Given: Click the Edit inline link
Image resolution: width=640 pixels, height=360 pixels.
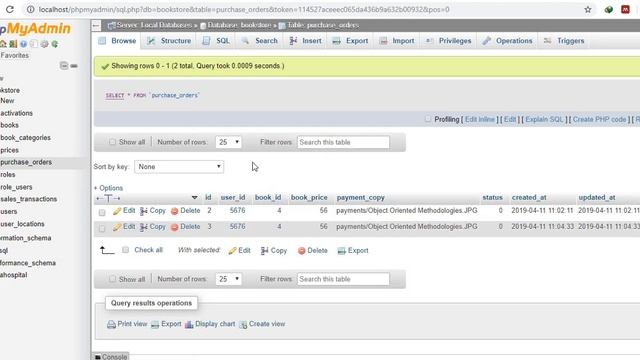Looking at the screenshot, I should (x=480, y=119).
